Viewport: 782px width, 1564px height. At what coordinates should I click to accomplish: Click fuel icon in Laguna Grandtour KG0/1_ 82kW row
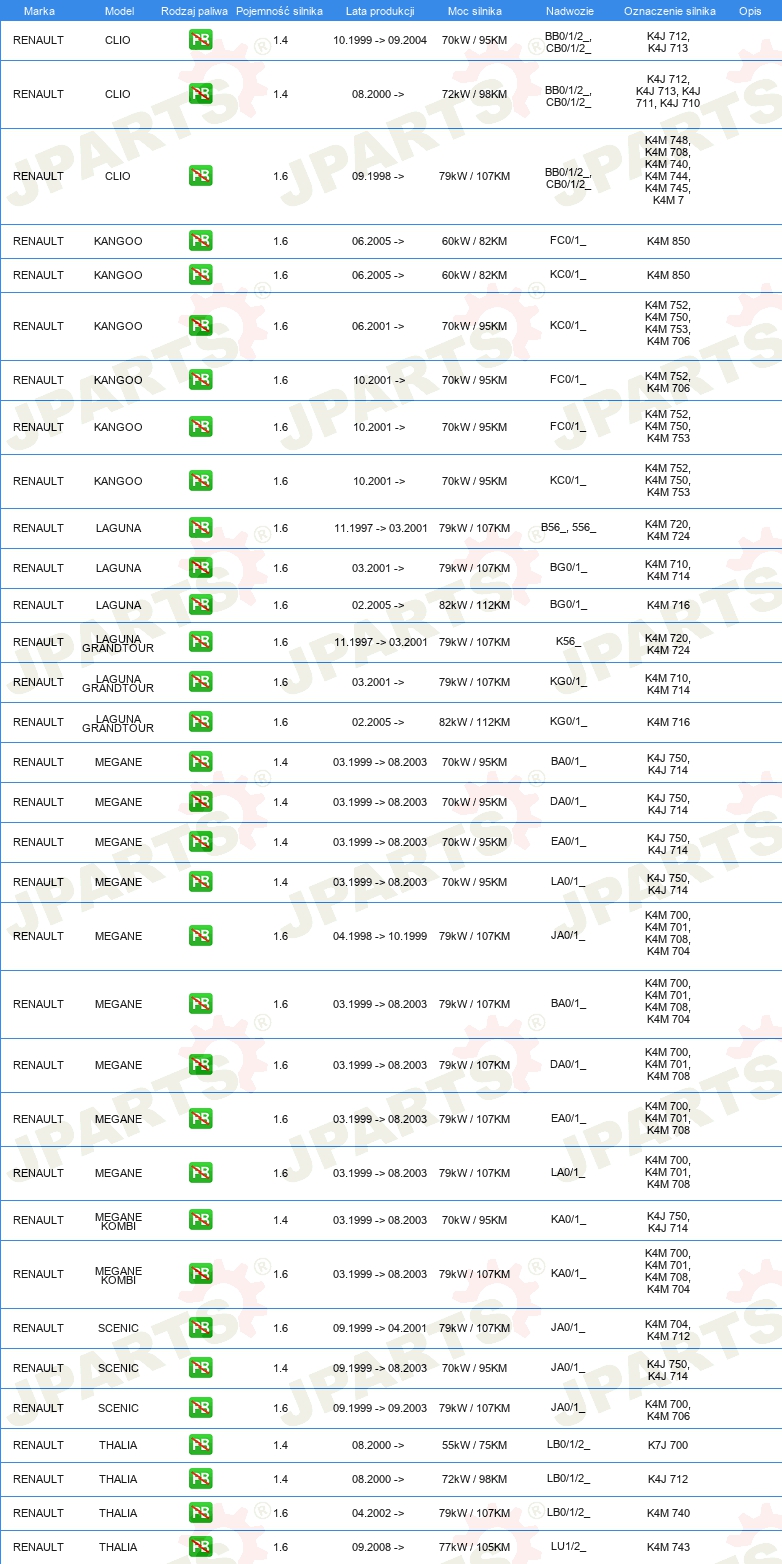click(200, 722)
